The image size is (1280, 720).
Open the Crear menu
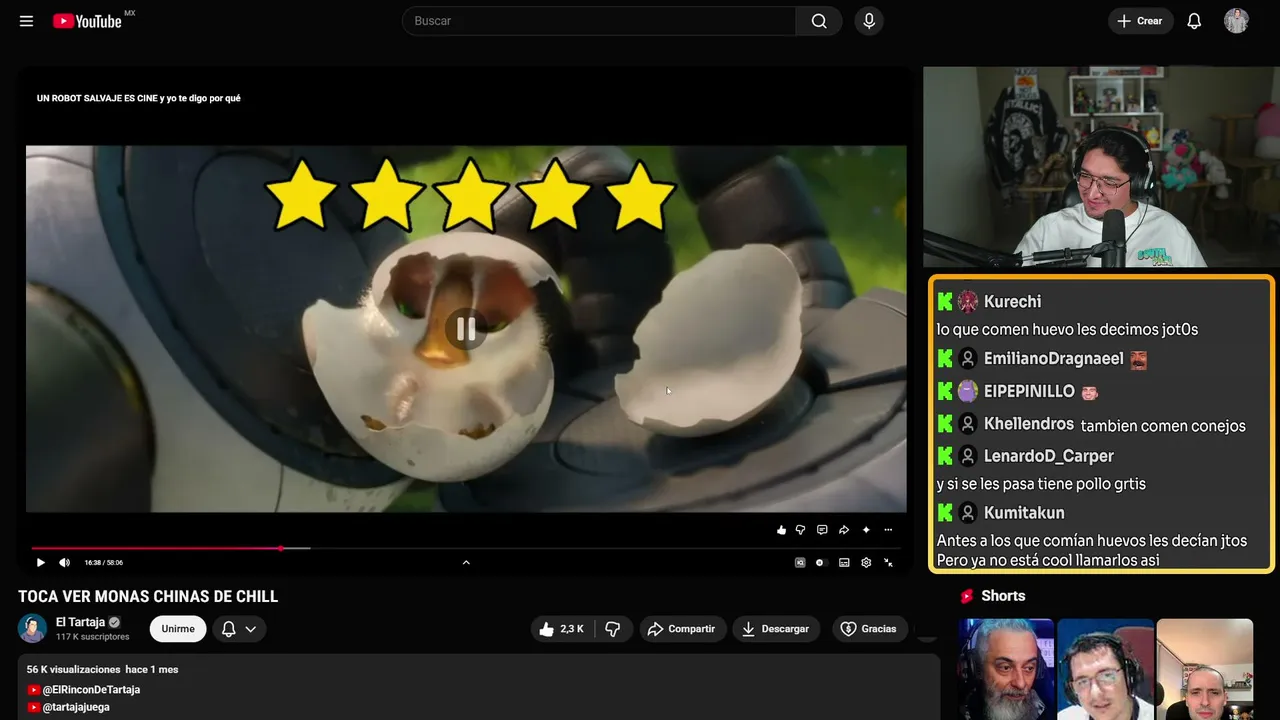(x=1140, y=21)
